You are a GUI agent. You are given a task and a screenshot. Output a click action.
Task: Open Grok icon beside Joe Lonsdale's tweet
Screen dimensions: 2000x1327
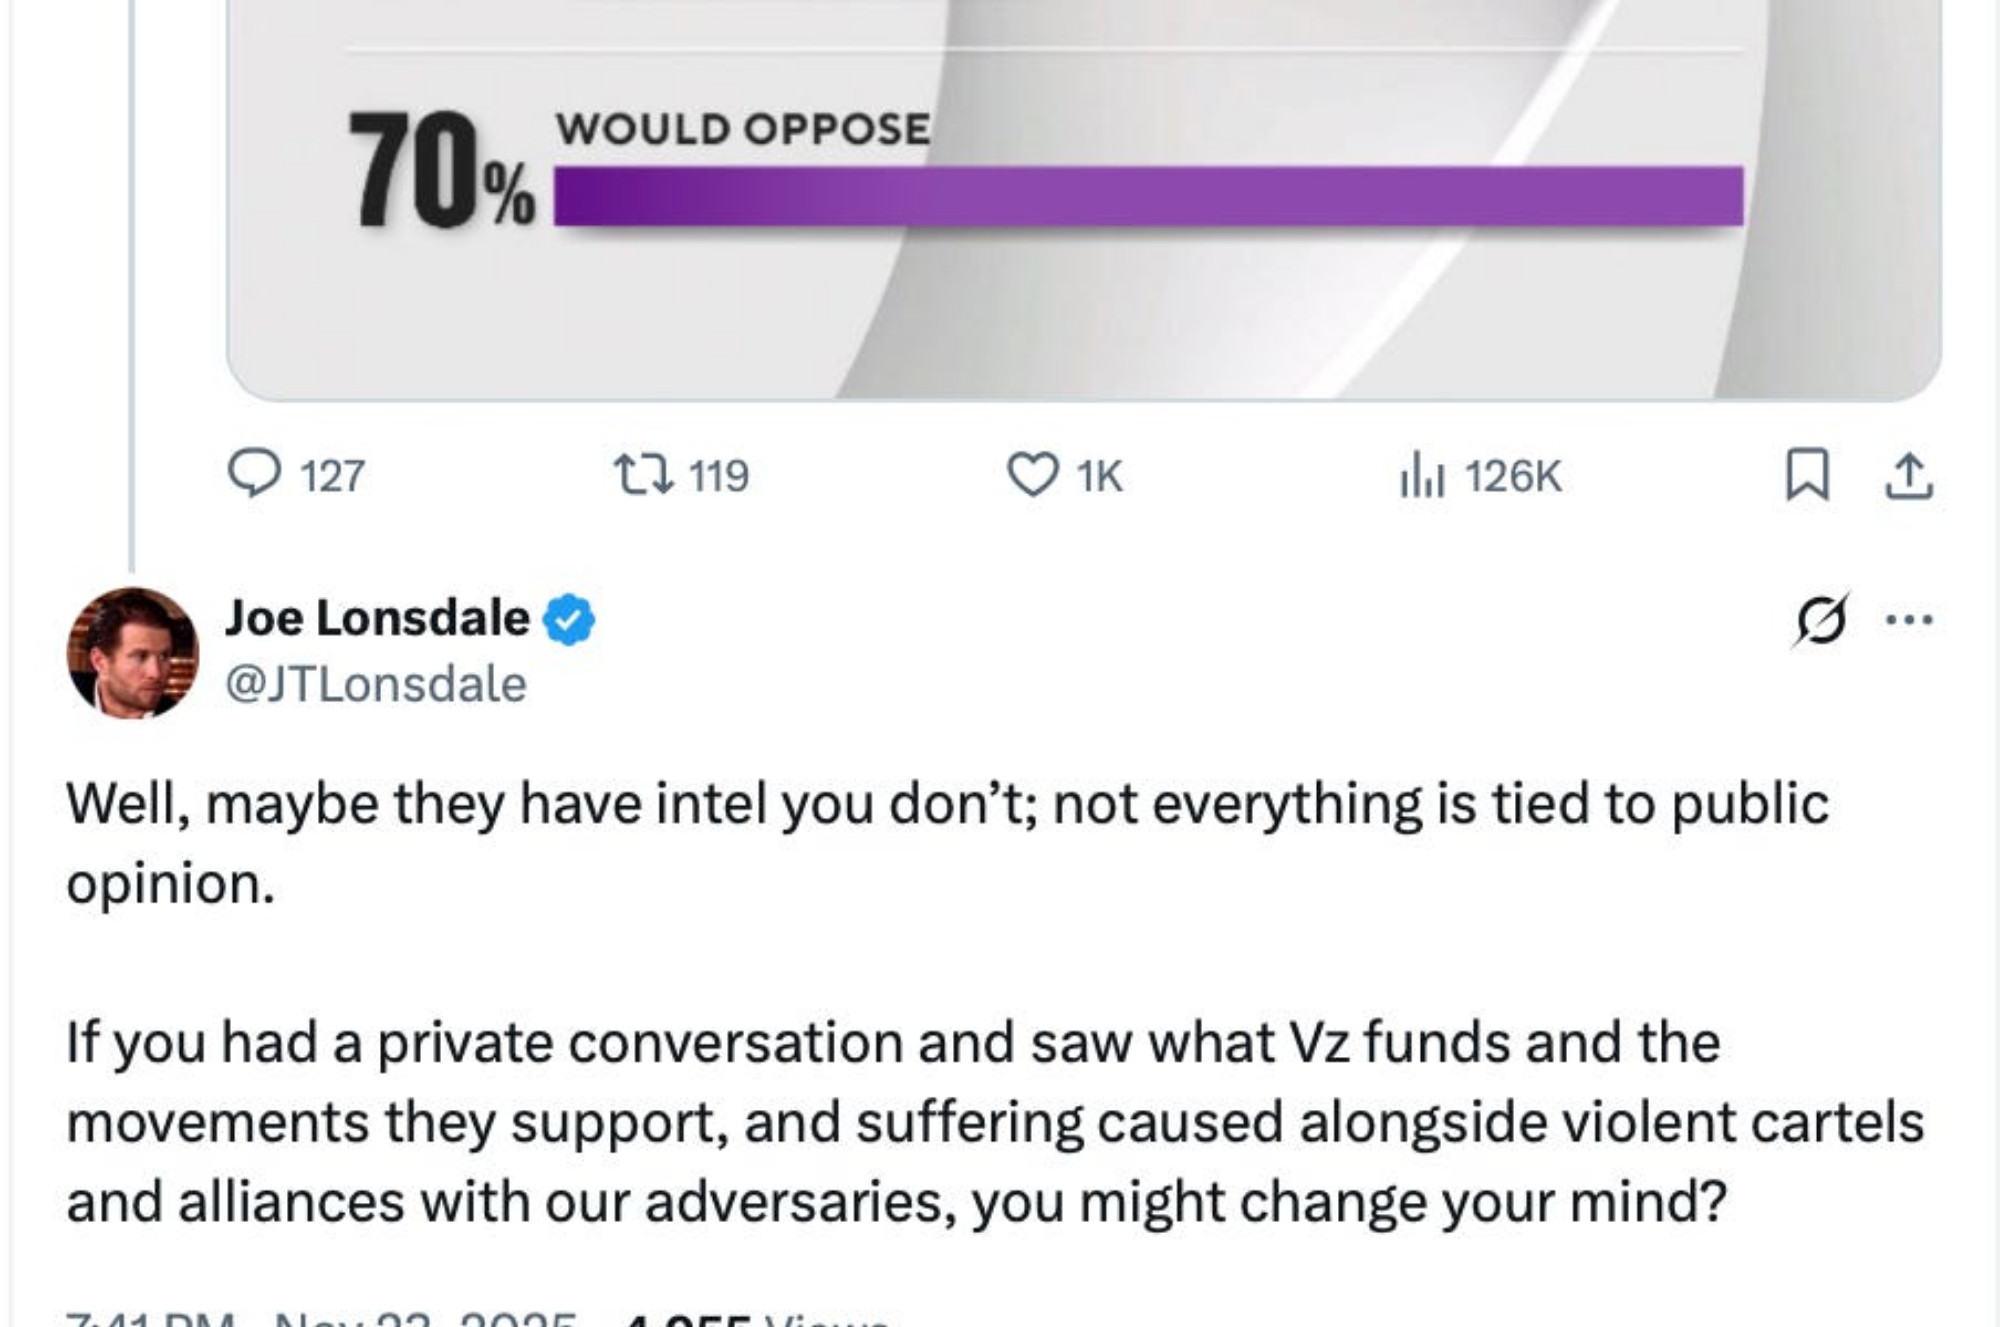coord(1820,620)
